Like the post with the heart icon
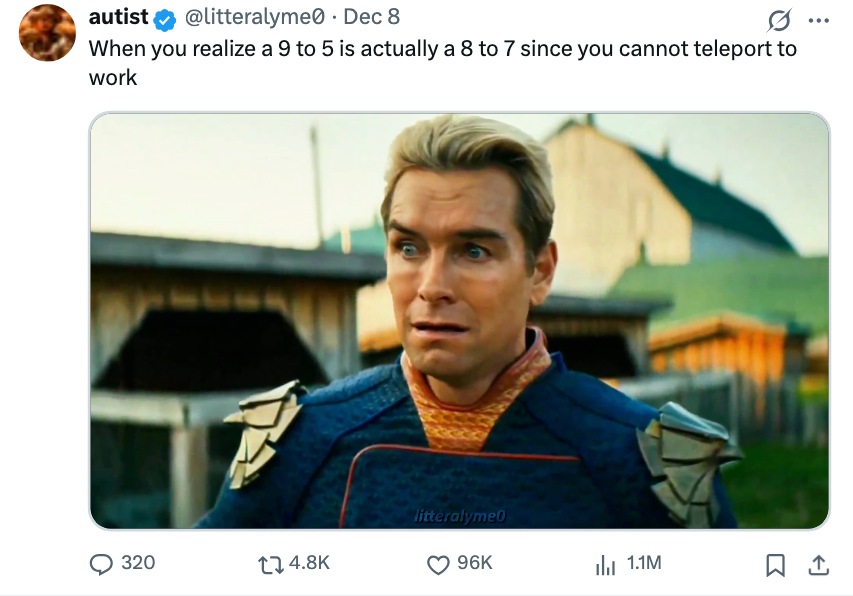This screenshot has width=853, height=596. (437, 565)
